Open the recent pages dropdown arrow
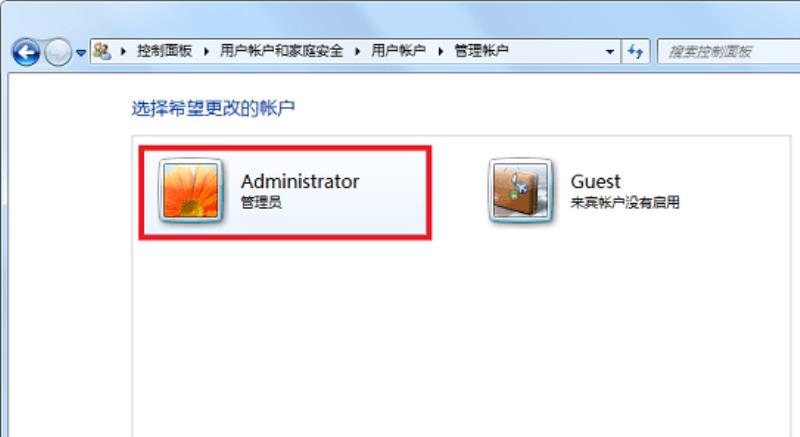Screen dimensions: 800x437 pos(81,53)
